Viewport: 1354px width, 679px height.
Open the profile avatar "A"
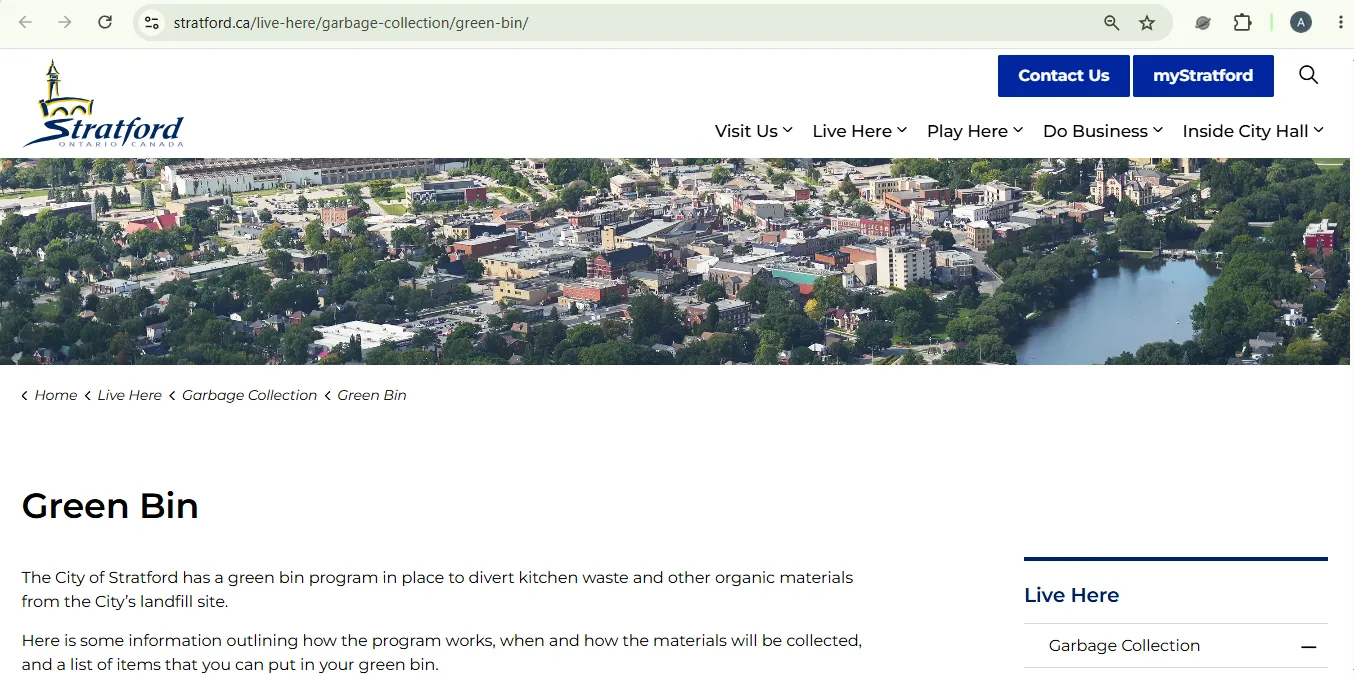click(x=1300, y=22)
